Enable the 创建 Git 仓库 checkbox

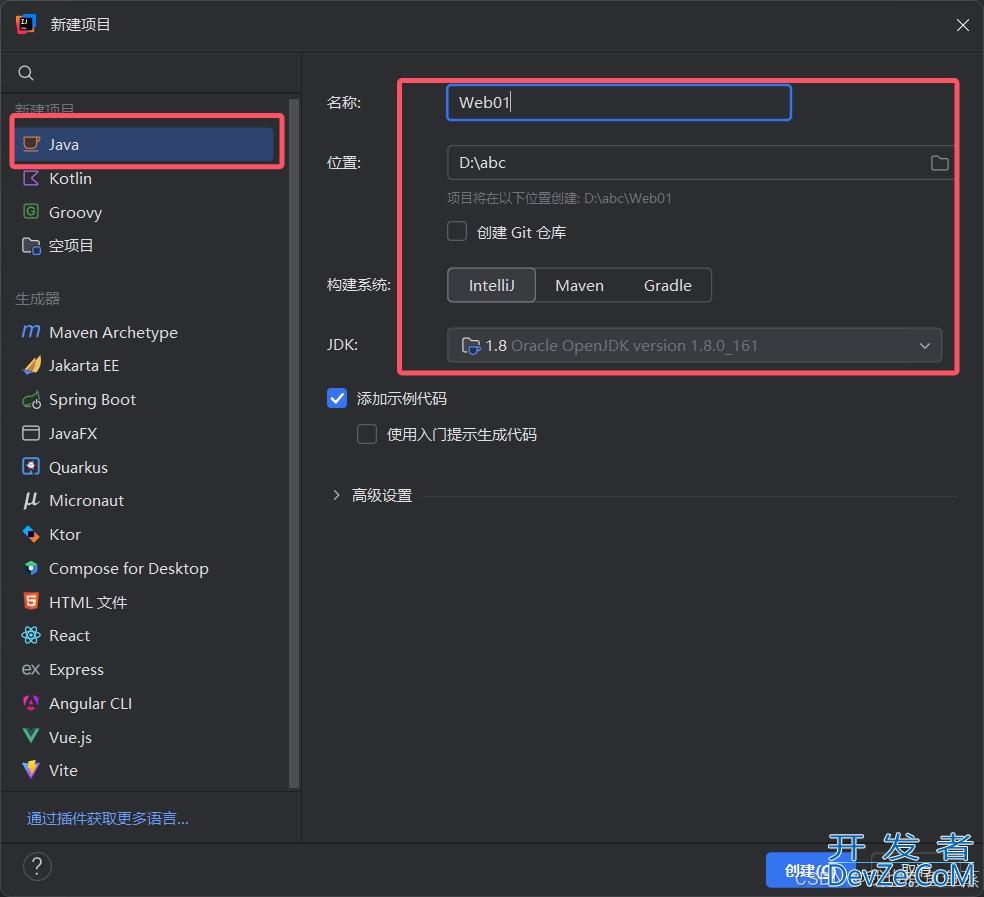(x=457, y=232)
